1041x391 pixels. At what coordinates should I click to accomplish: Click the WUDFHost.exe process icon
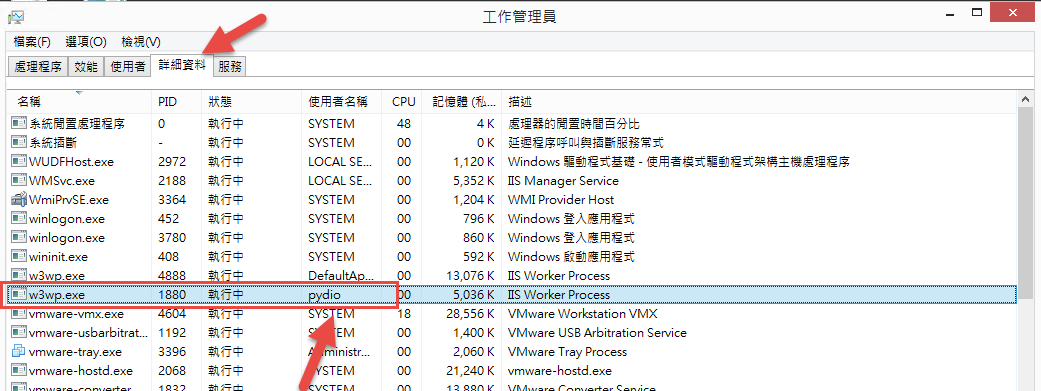tap(19, 161)
